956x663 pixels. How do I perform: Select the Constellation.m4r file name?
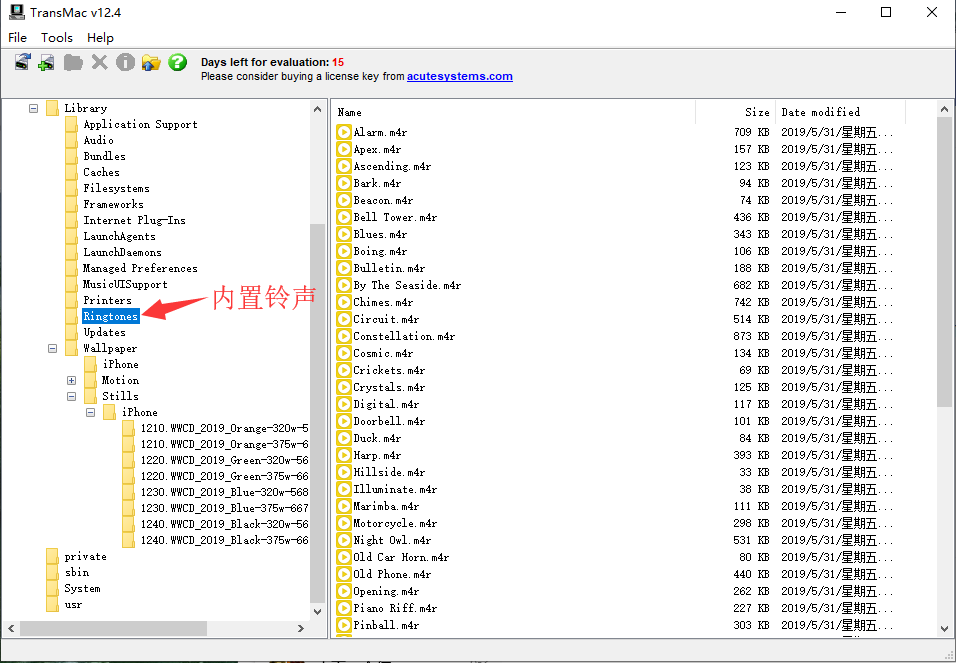pos(404,336)
